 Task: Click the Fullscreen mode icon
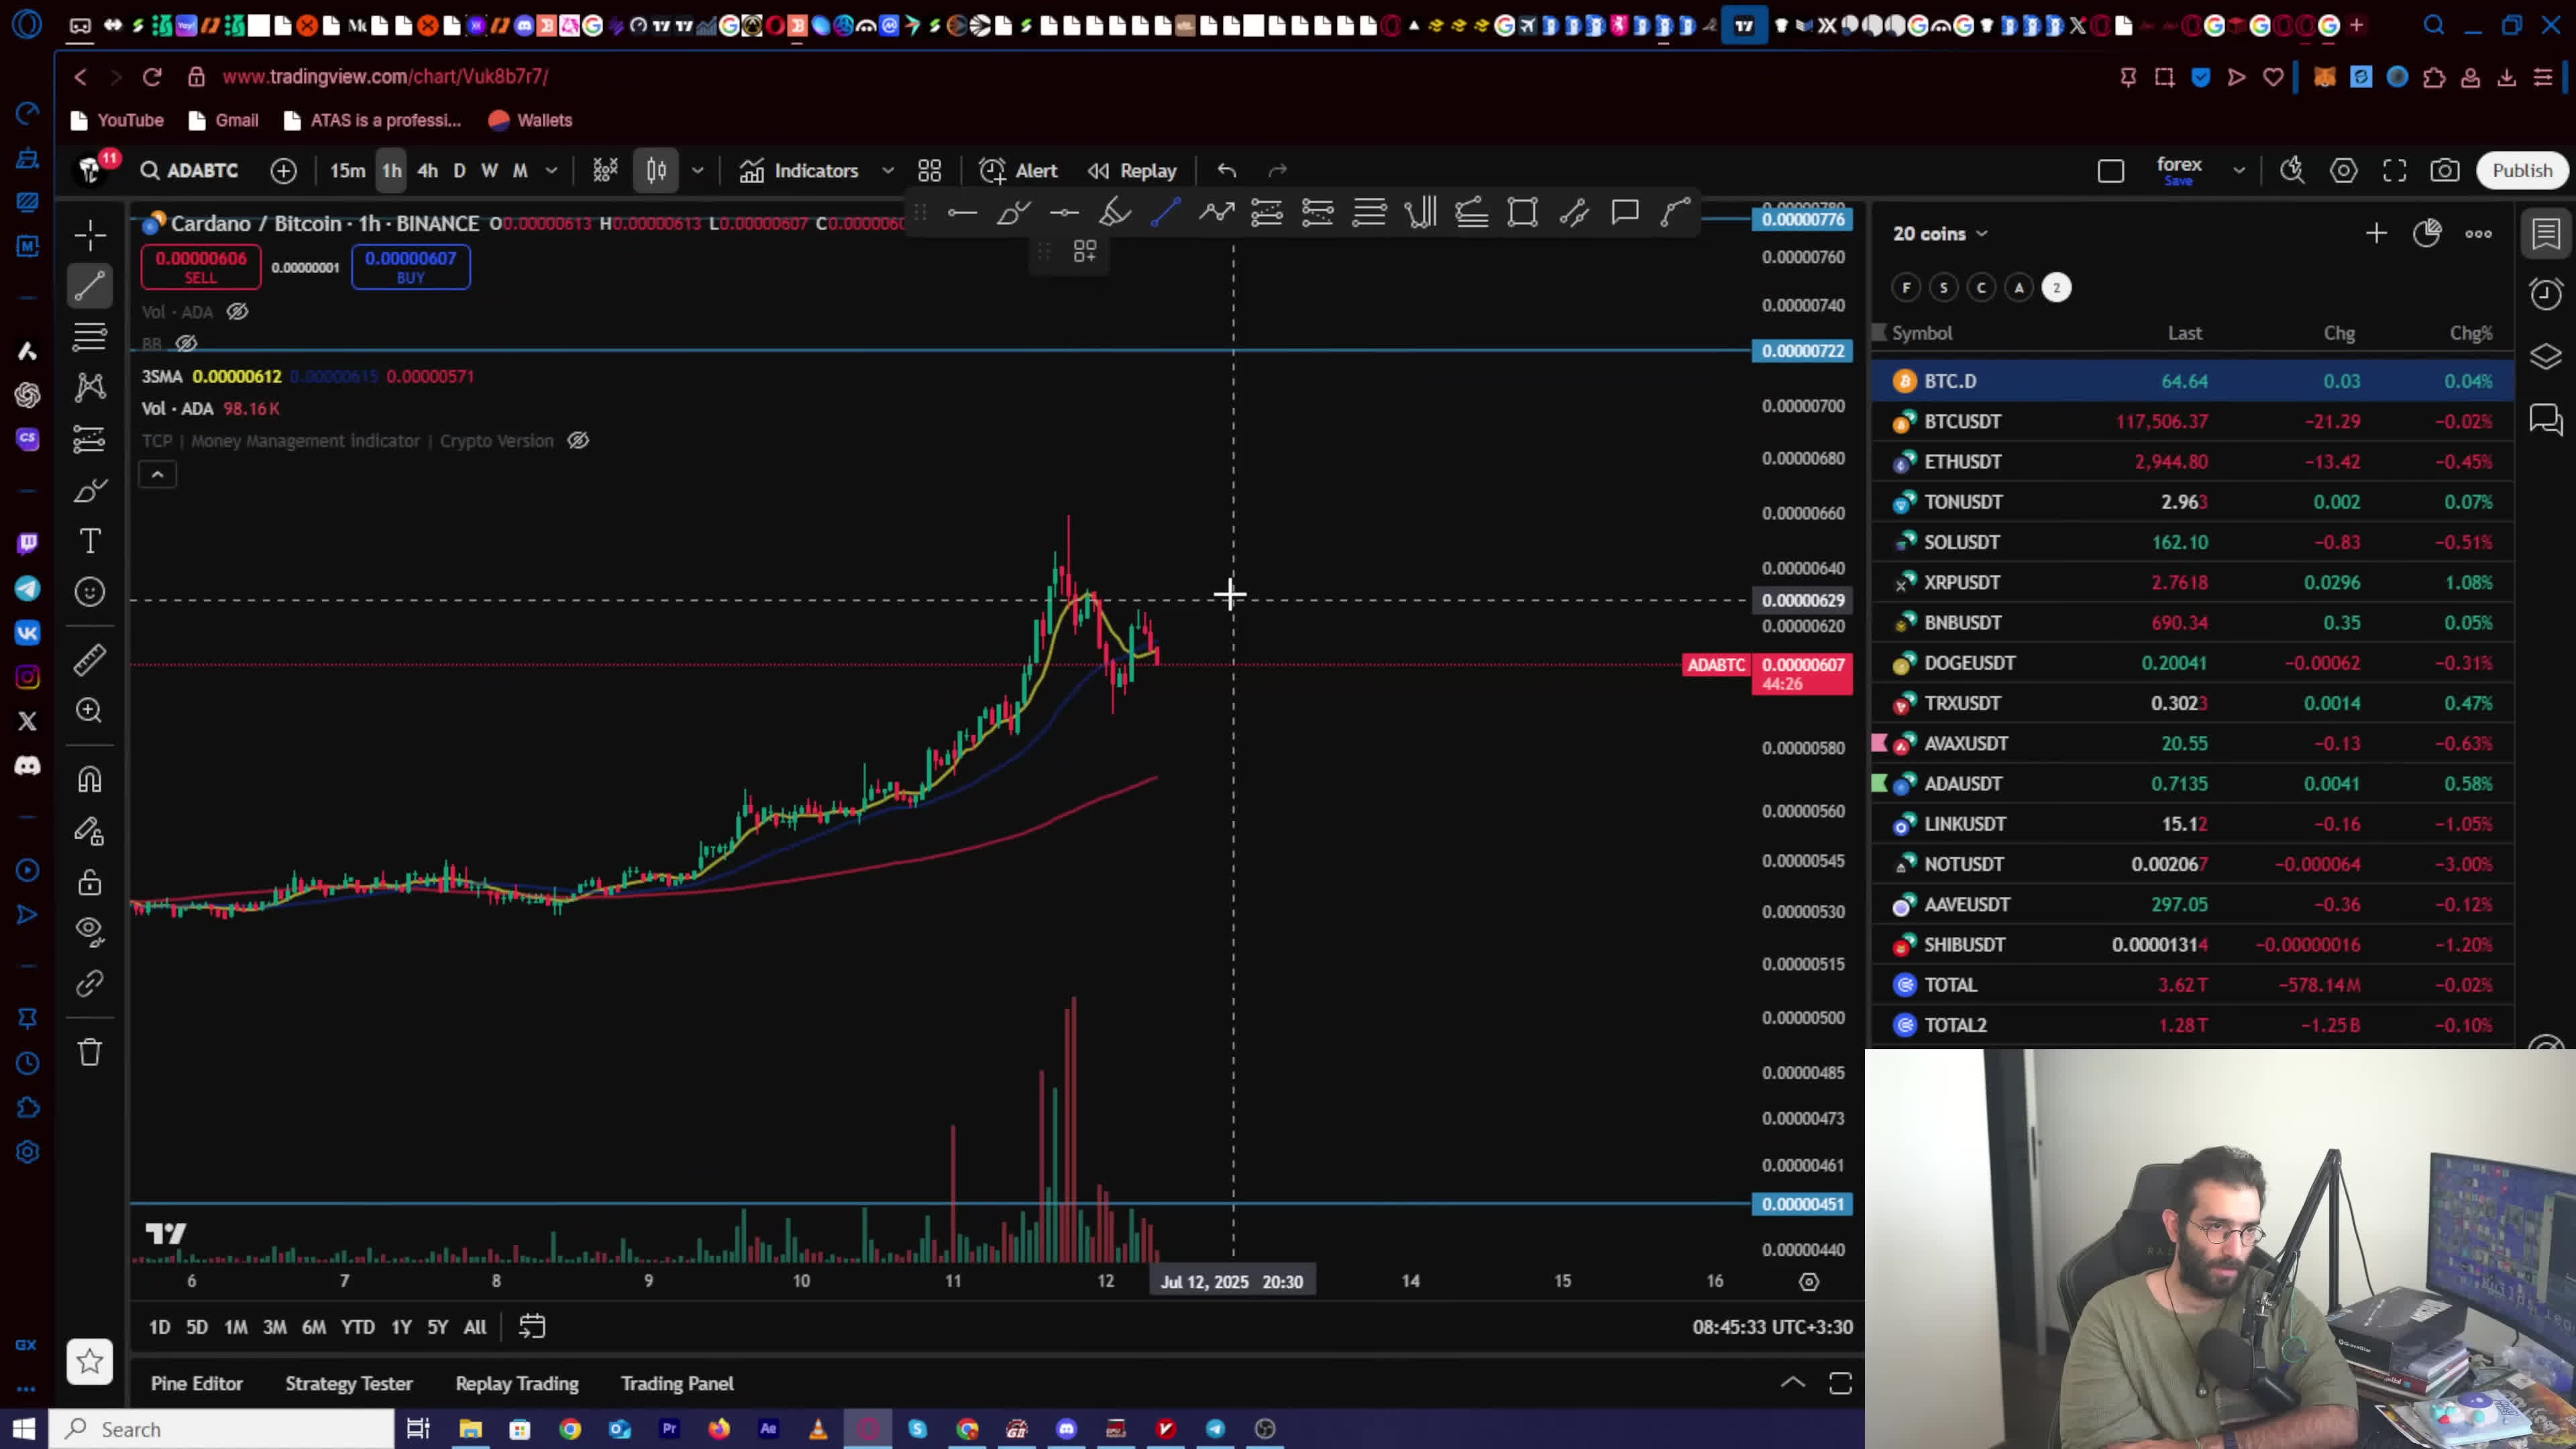2394,171
